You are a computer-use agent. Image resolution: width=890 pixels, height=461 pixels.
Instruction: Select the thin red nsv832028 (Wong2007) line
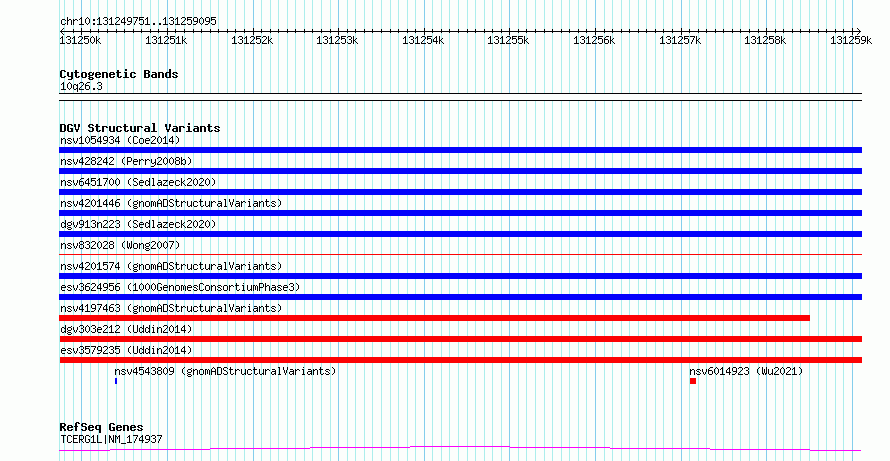coord(460,254)
